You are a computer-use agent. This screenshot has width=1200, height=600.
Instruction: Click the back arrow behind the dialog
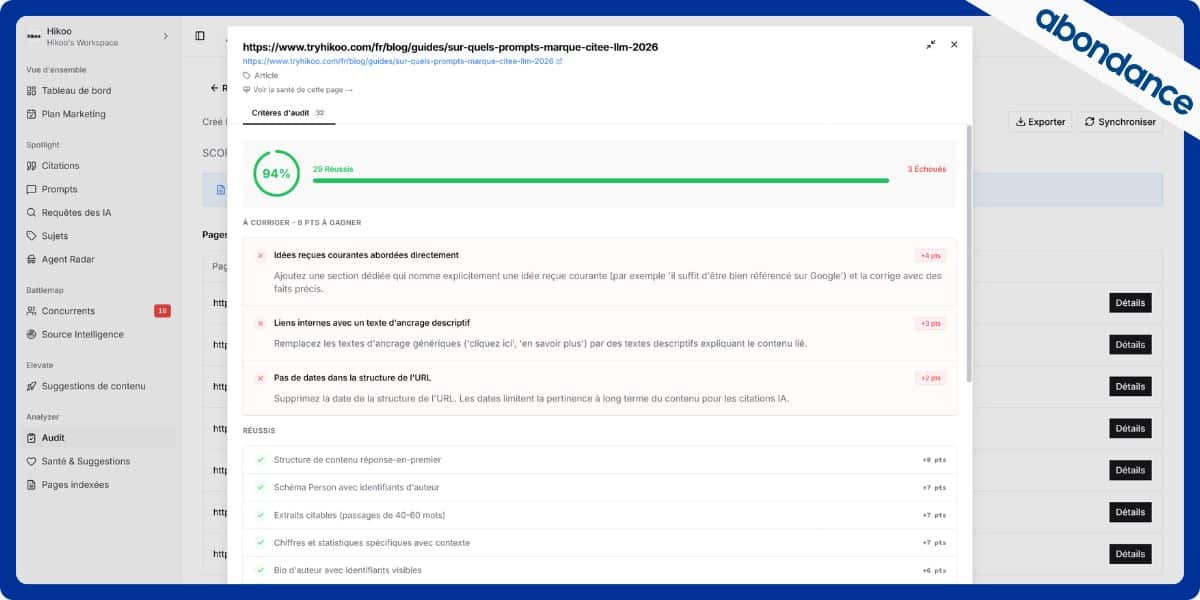pos(214,88)
